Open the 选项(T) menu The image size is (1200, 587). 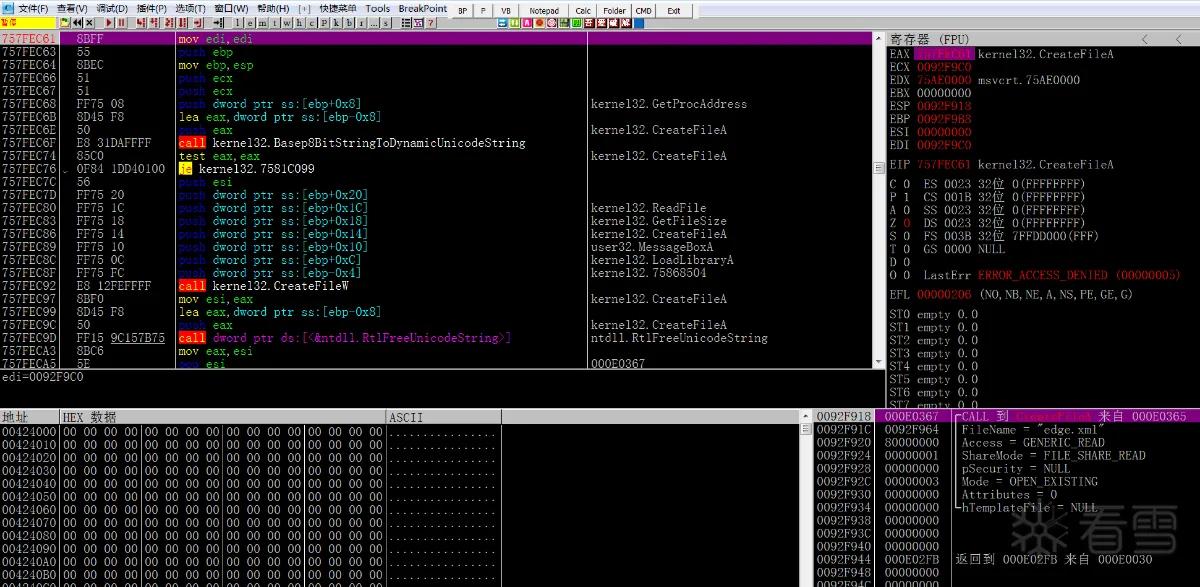[190, 9]
